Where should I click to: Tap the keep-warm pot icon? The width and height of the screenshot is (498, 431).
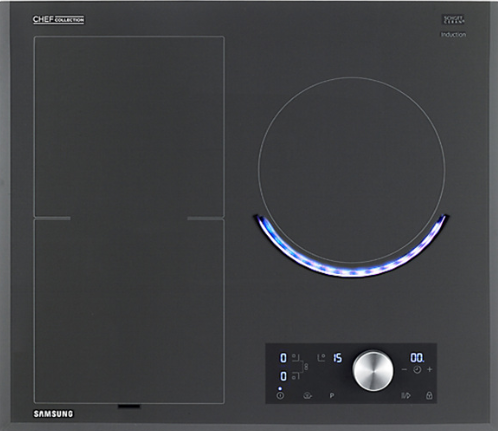coord(307,396)
